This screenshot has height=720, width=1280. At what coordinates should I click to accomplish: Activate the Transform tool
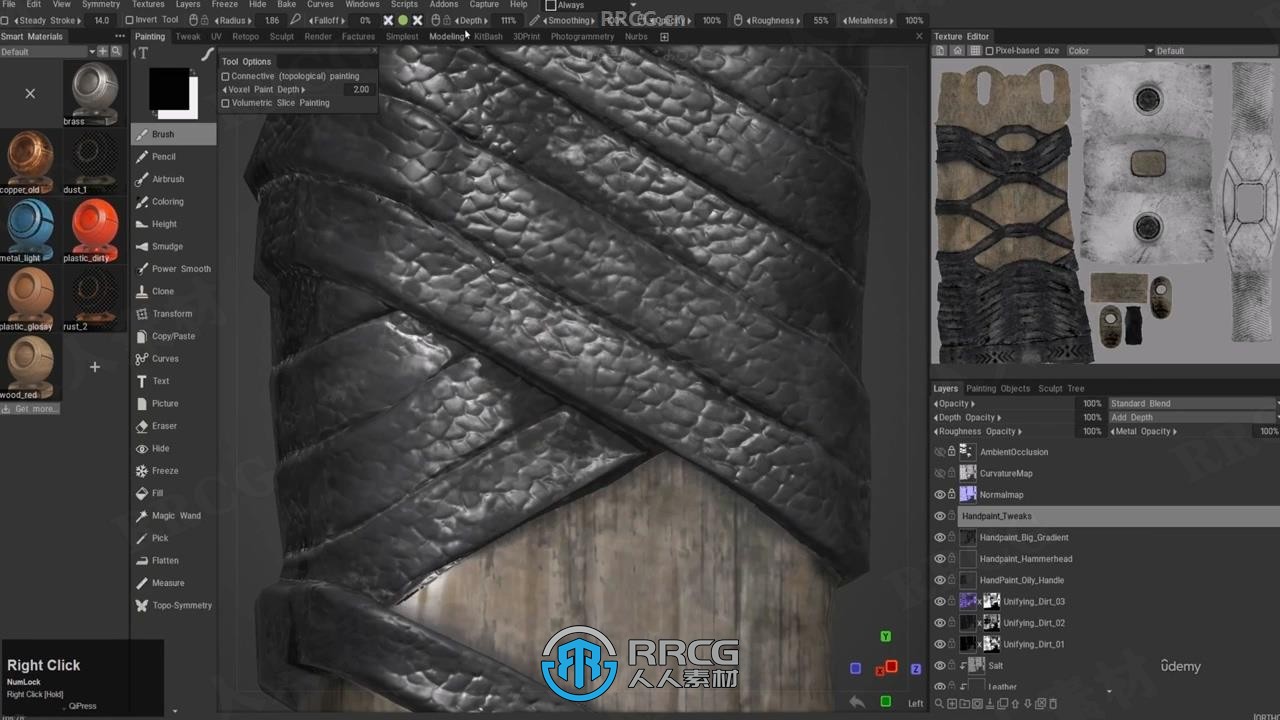pyautogui.click(x=173, y=313)
